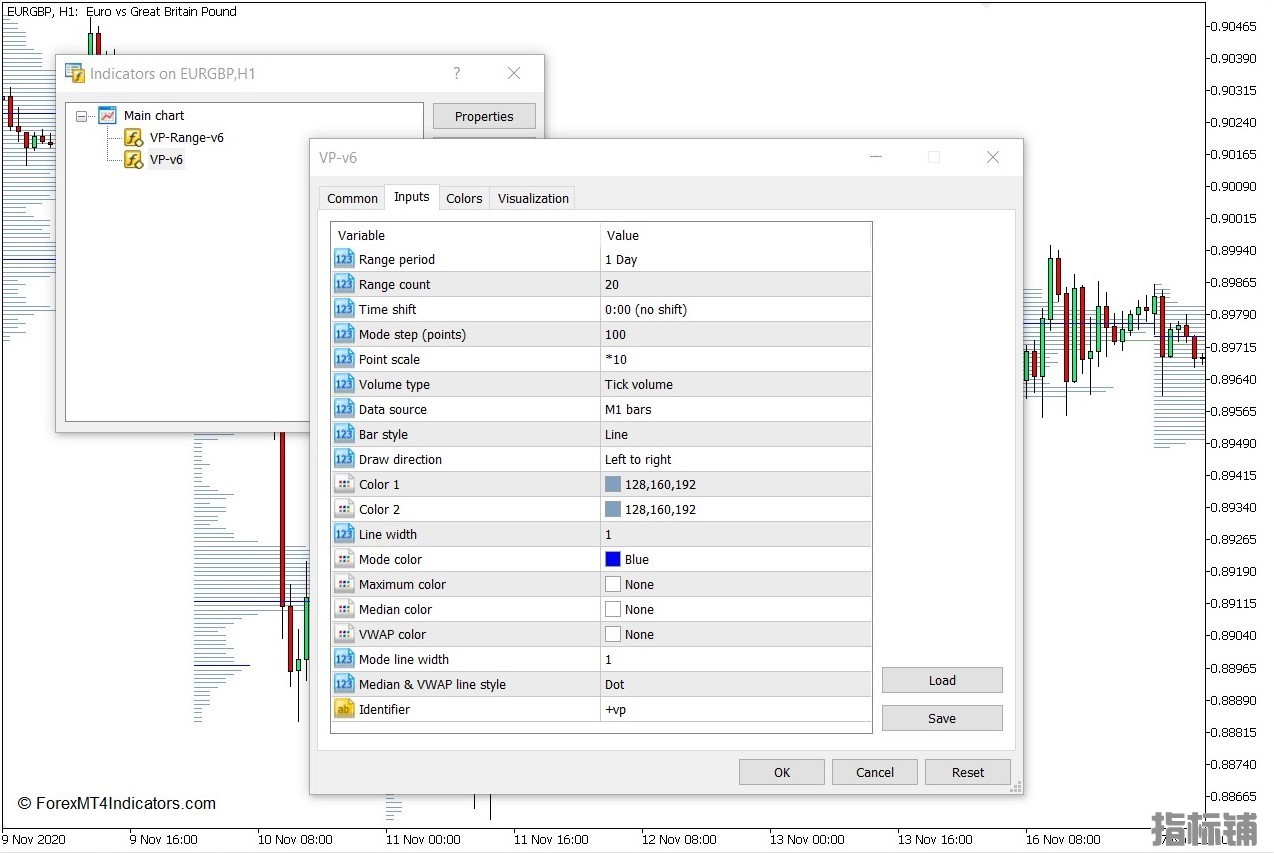Click the Volume type row icon
The width and height of the screenshot is (1274, 854).
click(344, 384)
